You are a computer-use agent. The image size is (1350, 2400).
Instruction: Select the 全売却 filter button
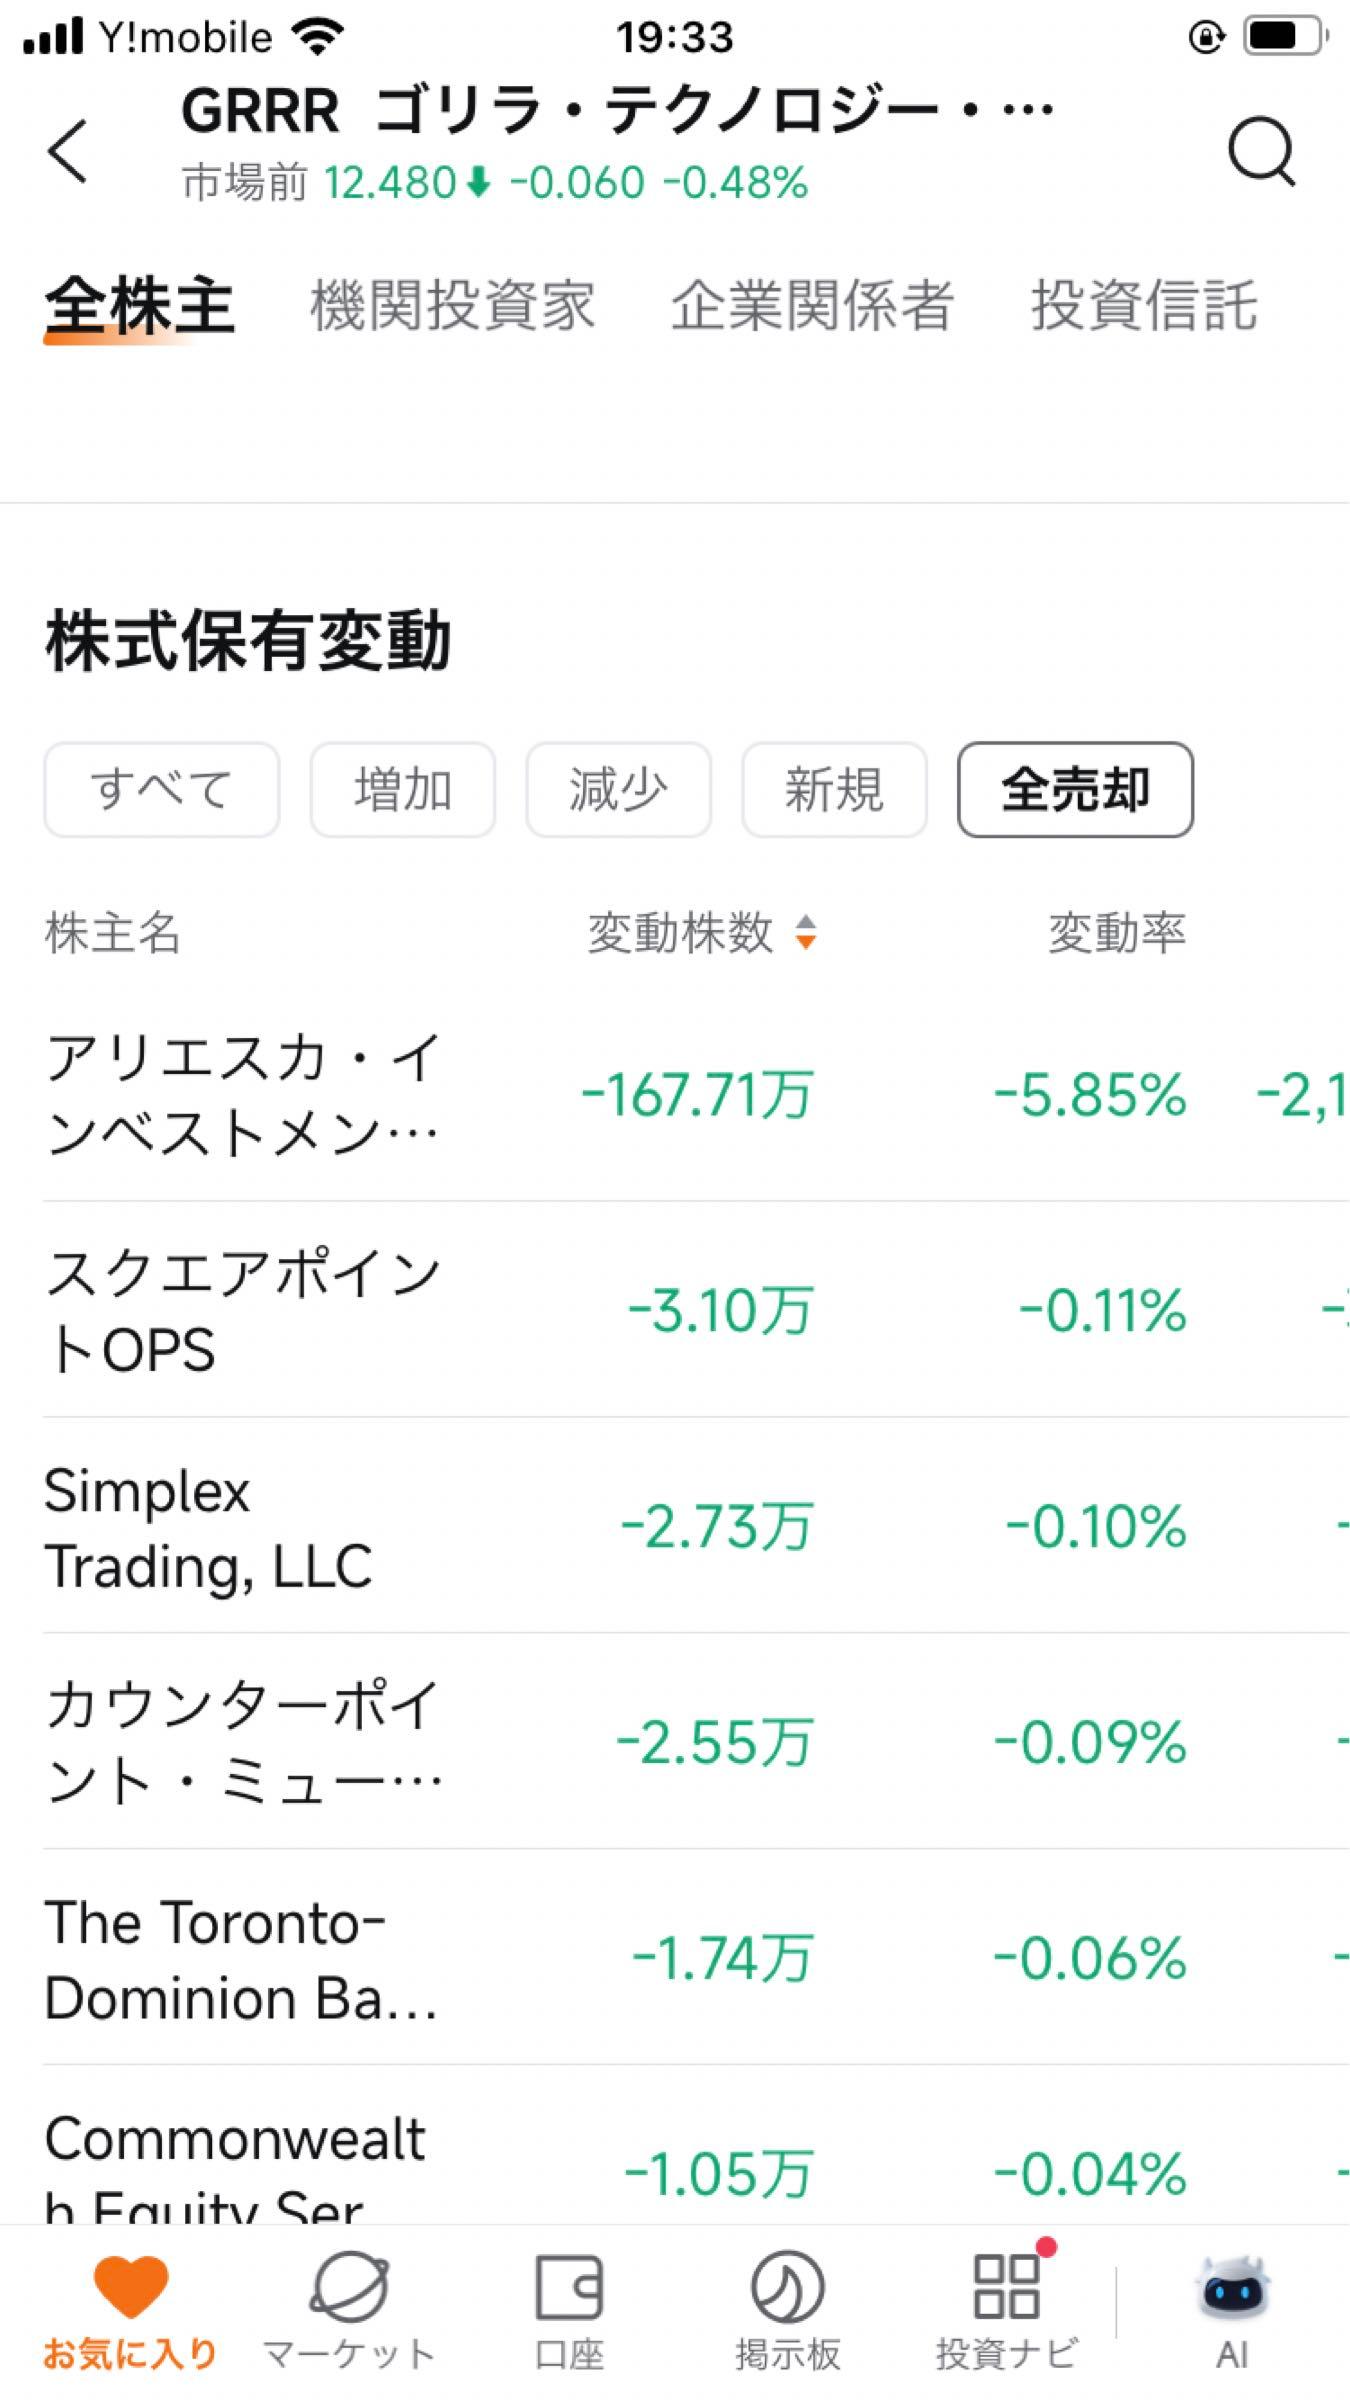click(x=1075, y=790)
